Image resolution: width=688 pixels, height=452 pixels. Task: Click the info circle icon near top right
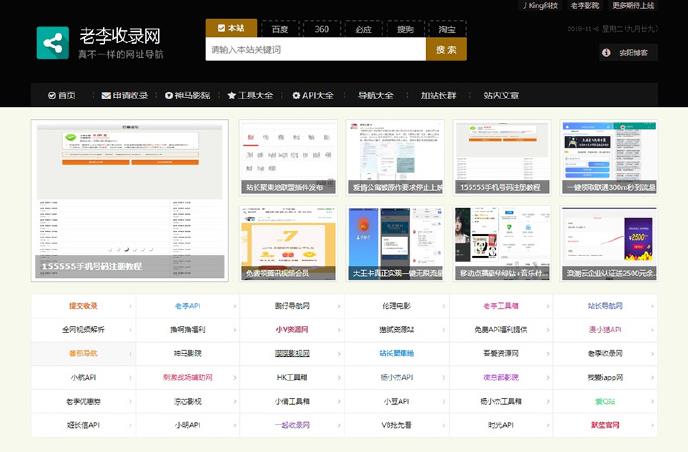(606, 53)
